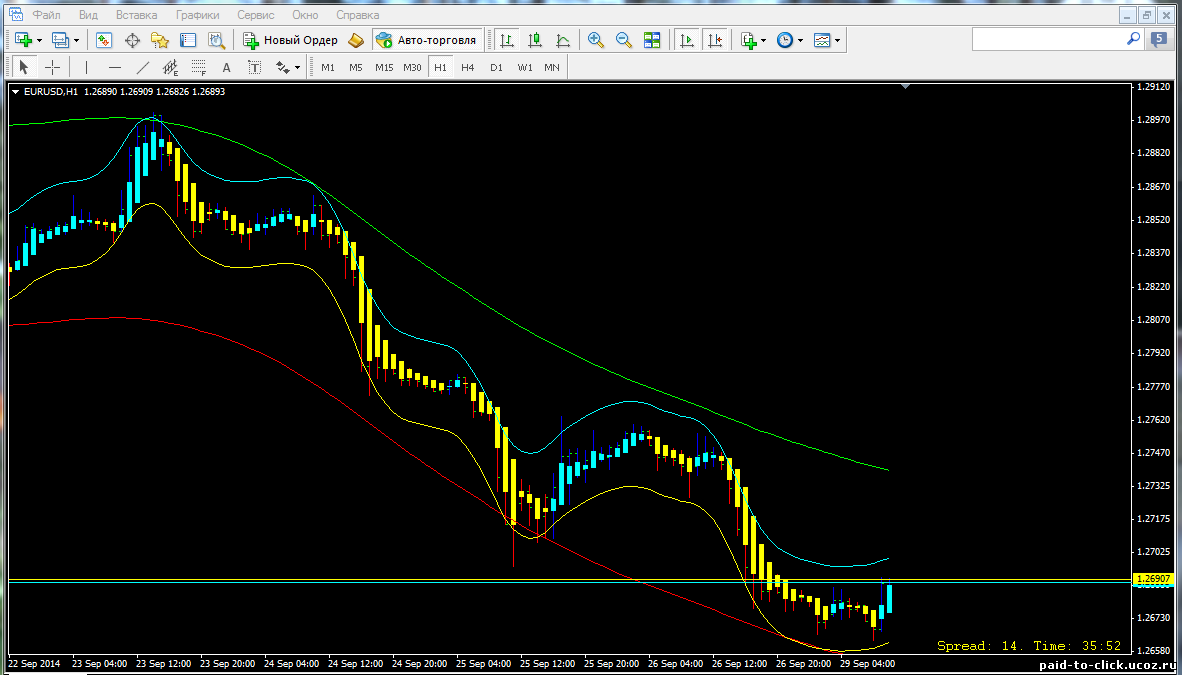This screenshot has width=1182, height=675.
Task: Select the text label tool
Action: (255, 67)
